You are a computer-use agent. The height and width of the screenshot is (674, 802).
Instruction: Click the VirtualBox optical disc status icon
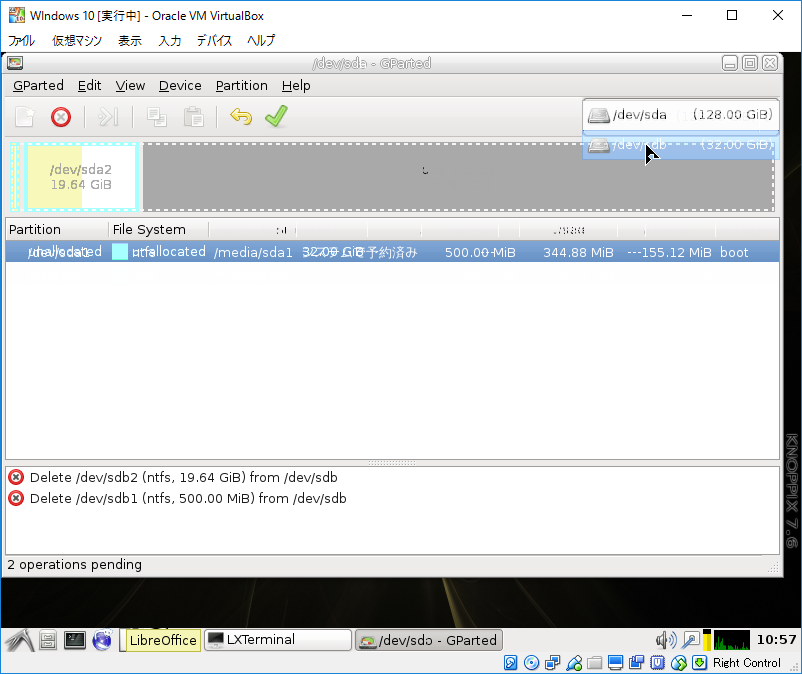coord(532,663)
